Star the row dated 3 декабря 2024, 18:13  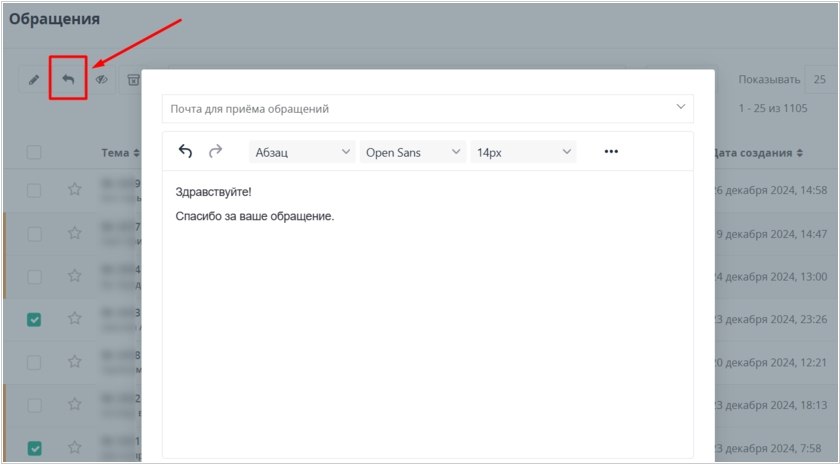point(74,404)
